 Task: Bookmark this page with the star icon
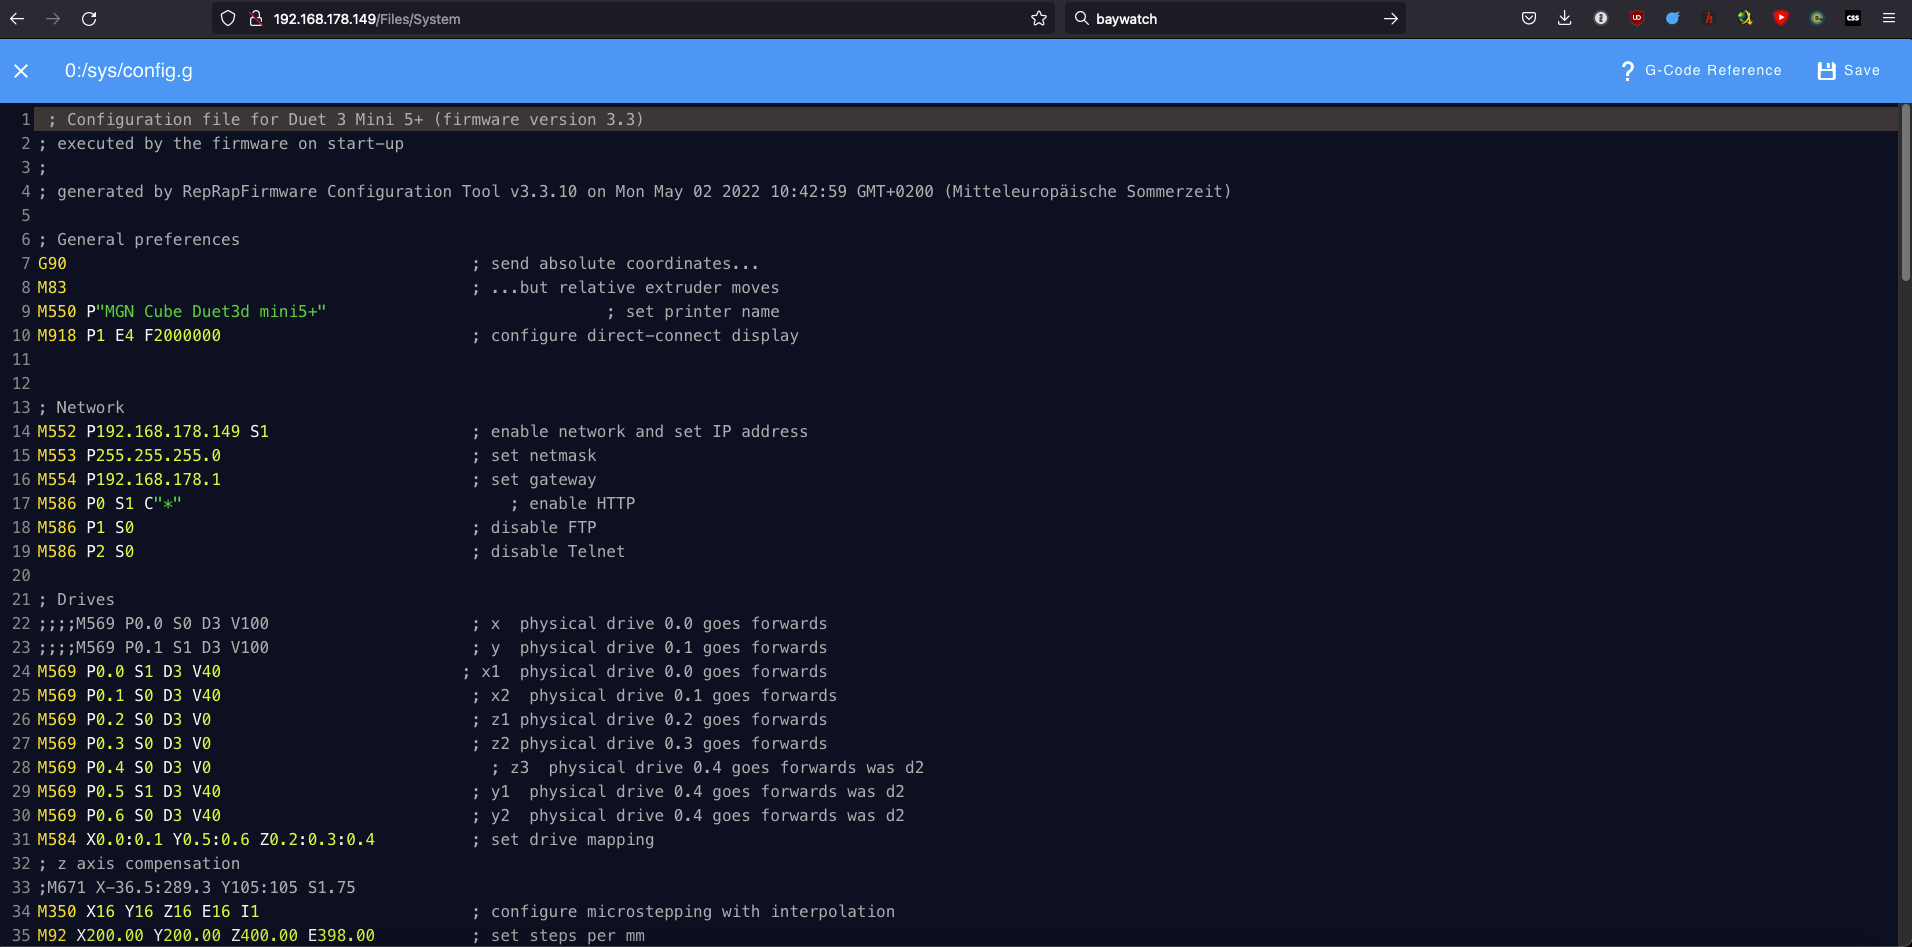1039,19
